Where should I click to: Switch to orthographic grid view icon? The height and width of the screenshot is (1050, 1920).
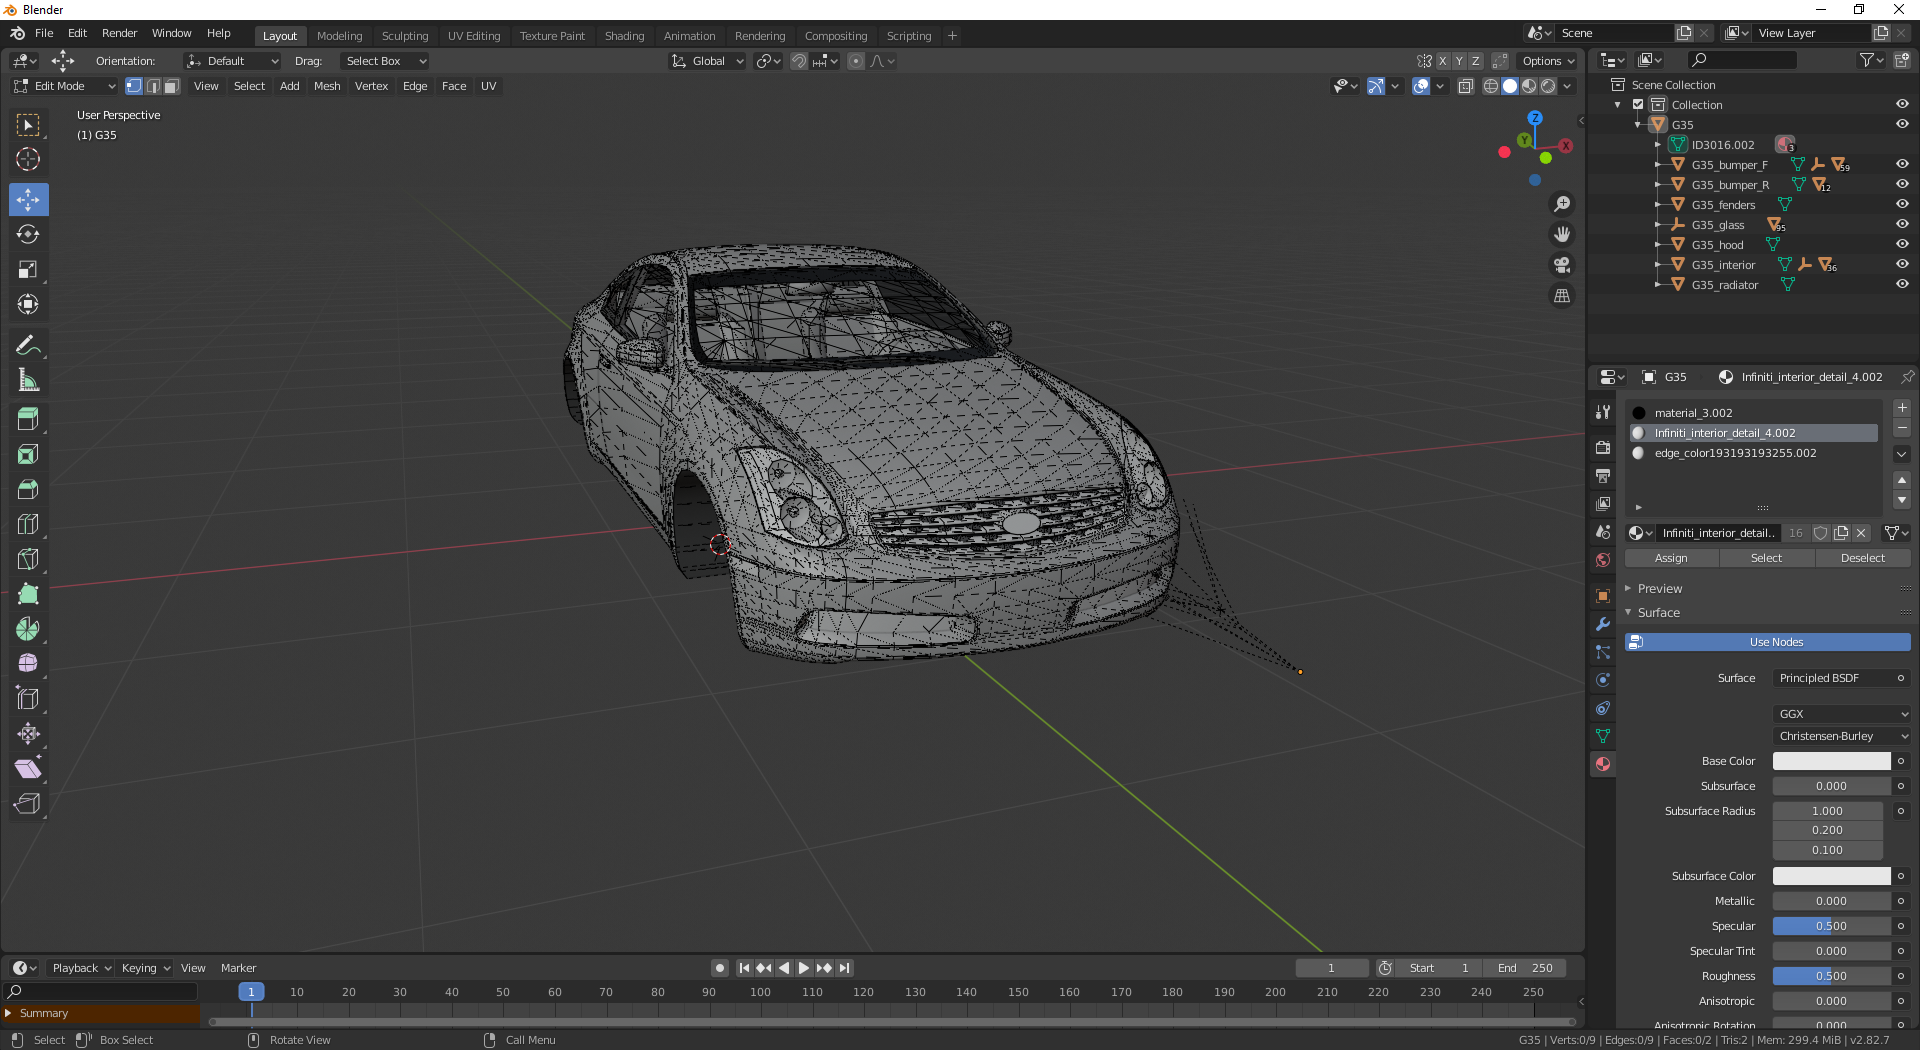[x=1561, y=296]
